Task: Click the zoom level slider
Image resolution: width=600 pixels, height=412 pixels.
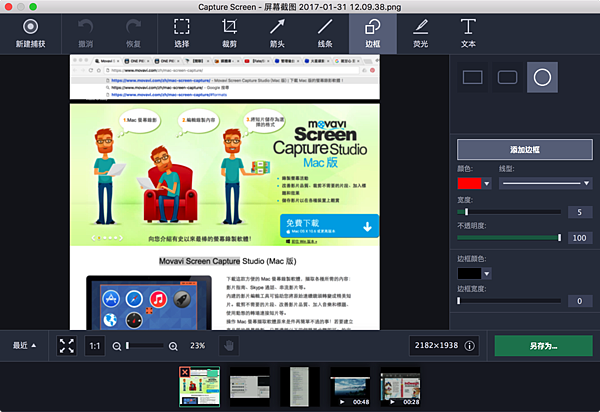Action: (145, 346)
